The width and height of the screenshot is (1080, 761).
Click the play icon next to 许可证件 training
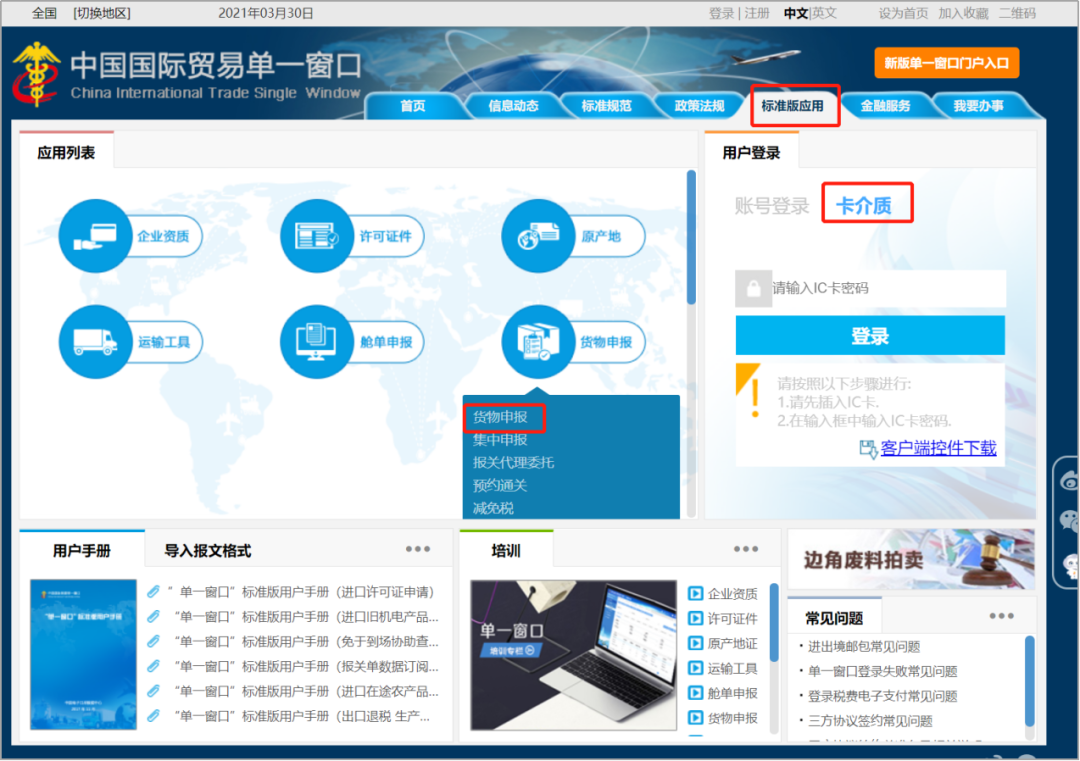pyautogui.click(x=696, y=618)
